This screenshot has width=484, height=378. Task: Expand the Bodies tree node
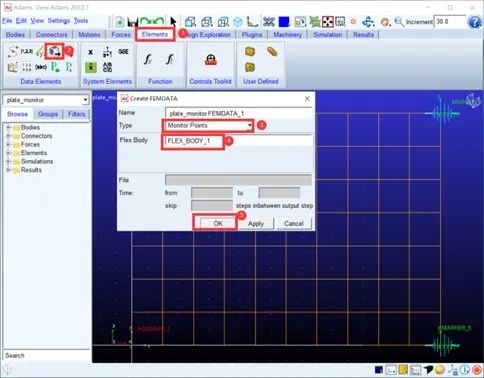coord(8,128)
